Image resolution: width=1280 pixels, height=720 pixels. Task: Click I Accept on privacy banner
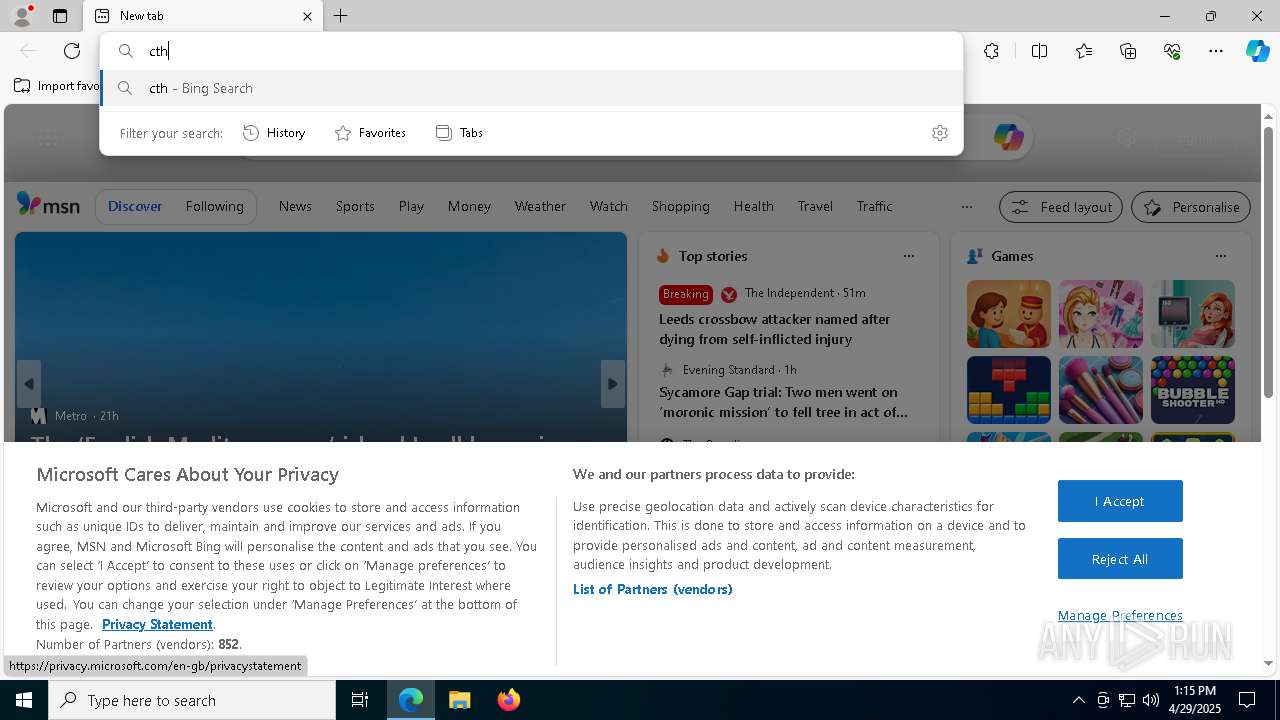(x=1120, y=501)
